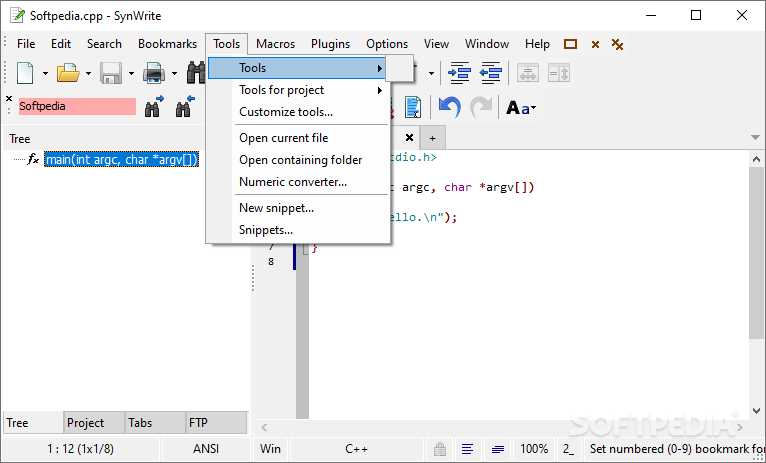Open Snippets... from the Tools menu
The image size is (766, 463).
[299, 230]
